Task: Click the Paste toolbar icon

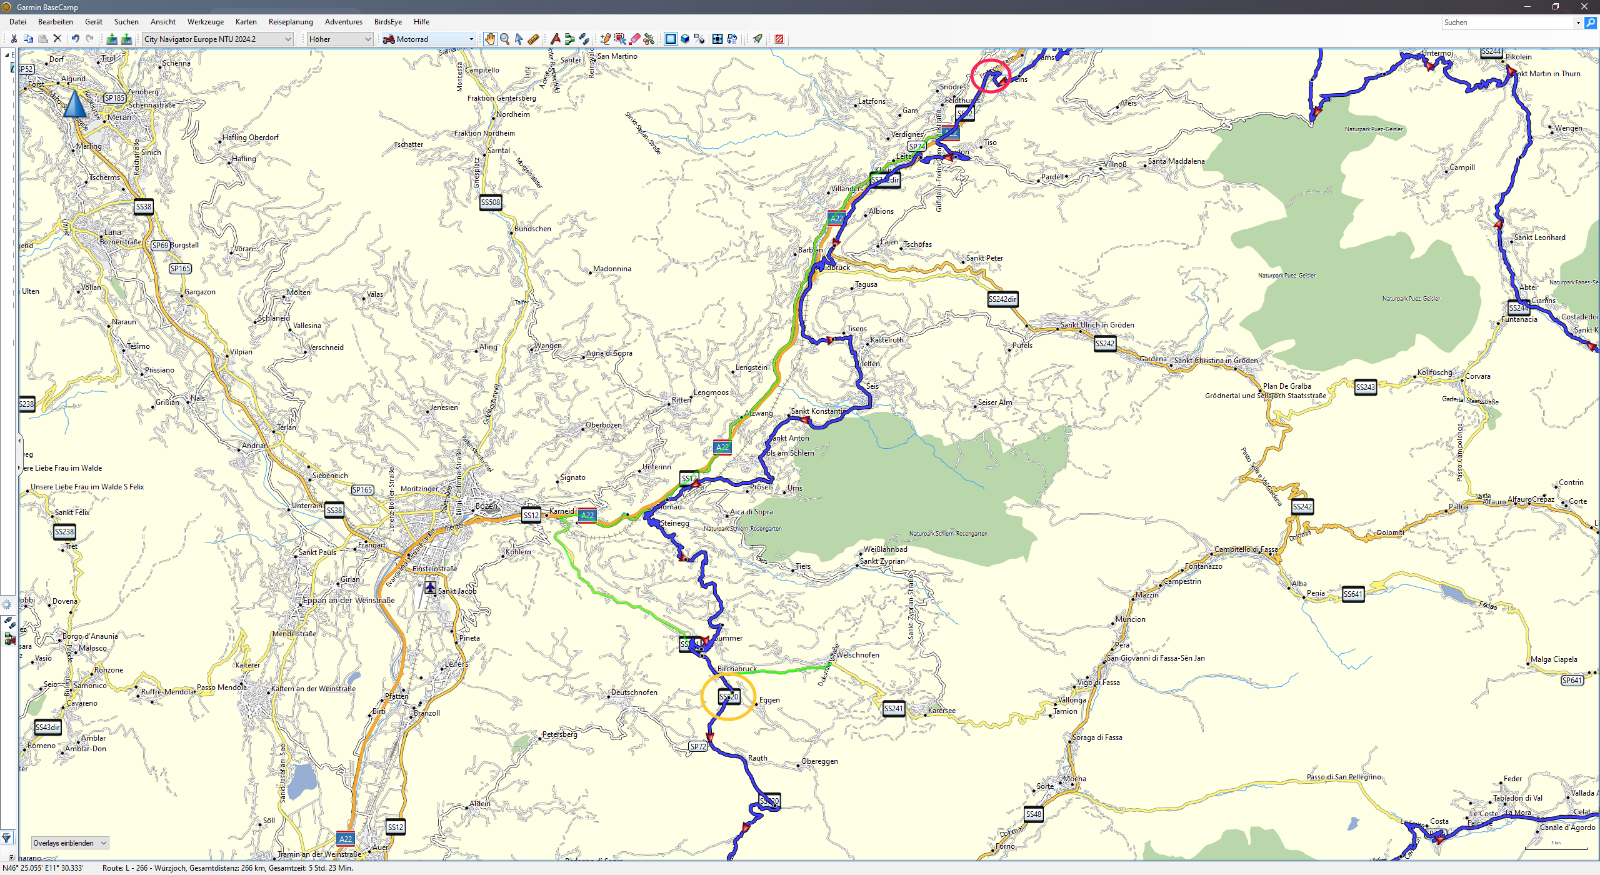Action: click(43, 39)
